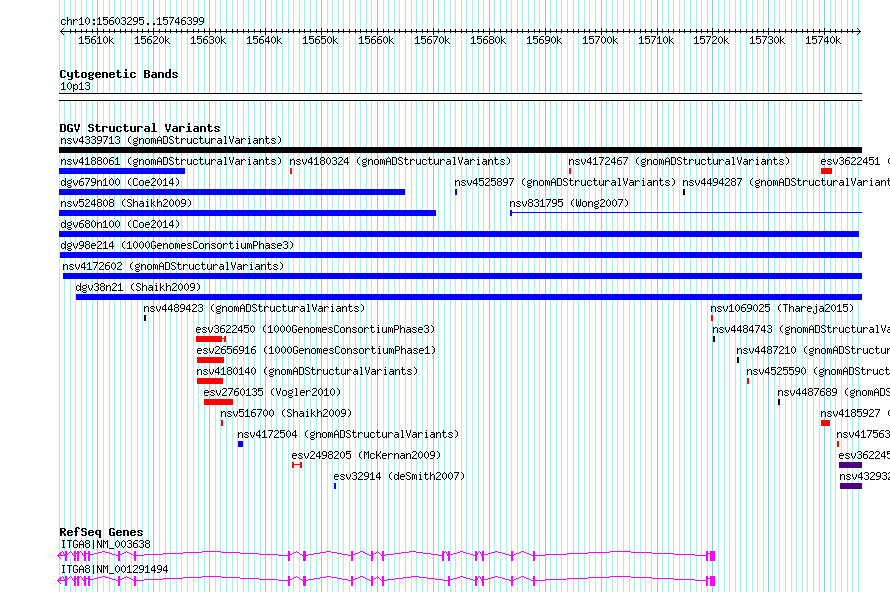Select the red esv3622451 variant bar
This screenshot has height=592, width=890.
826,171
